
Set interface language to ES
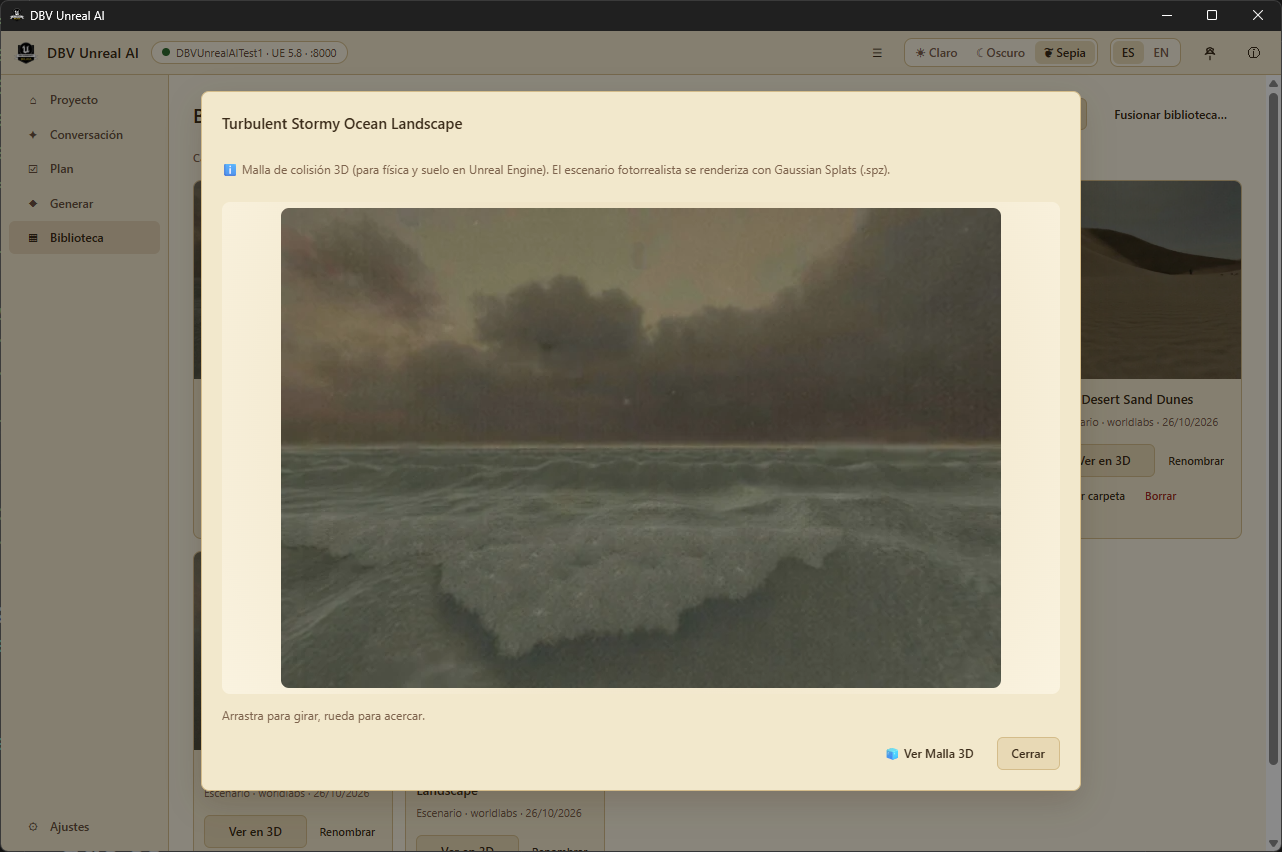(x=1128, y=53)
